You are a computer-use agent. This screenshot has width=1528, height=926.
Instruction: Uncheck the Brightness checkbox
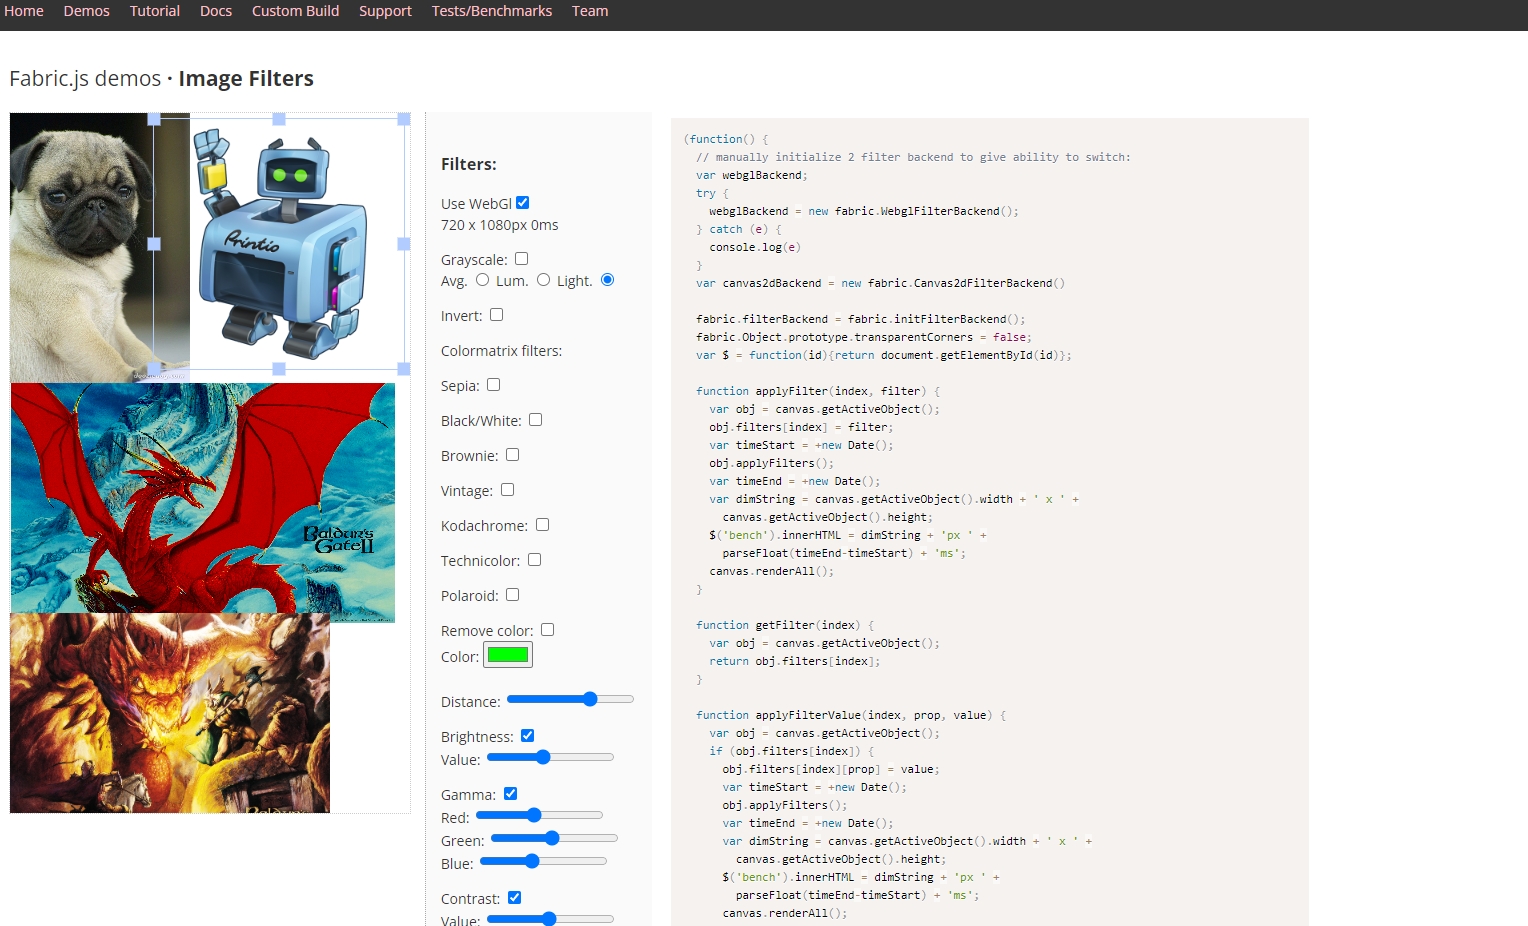(527, 735)
